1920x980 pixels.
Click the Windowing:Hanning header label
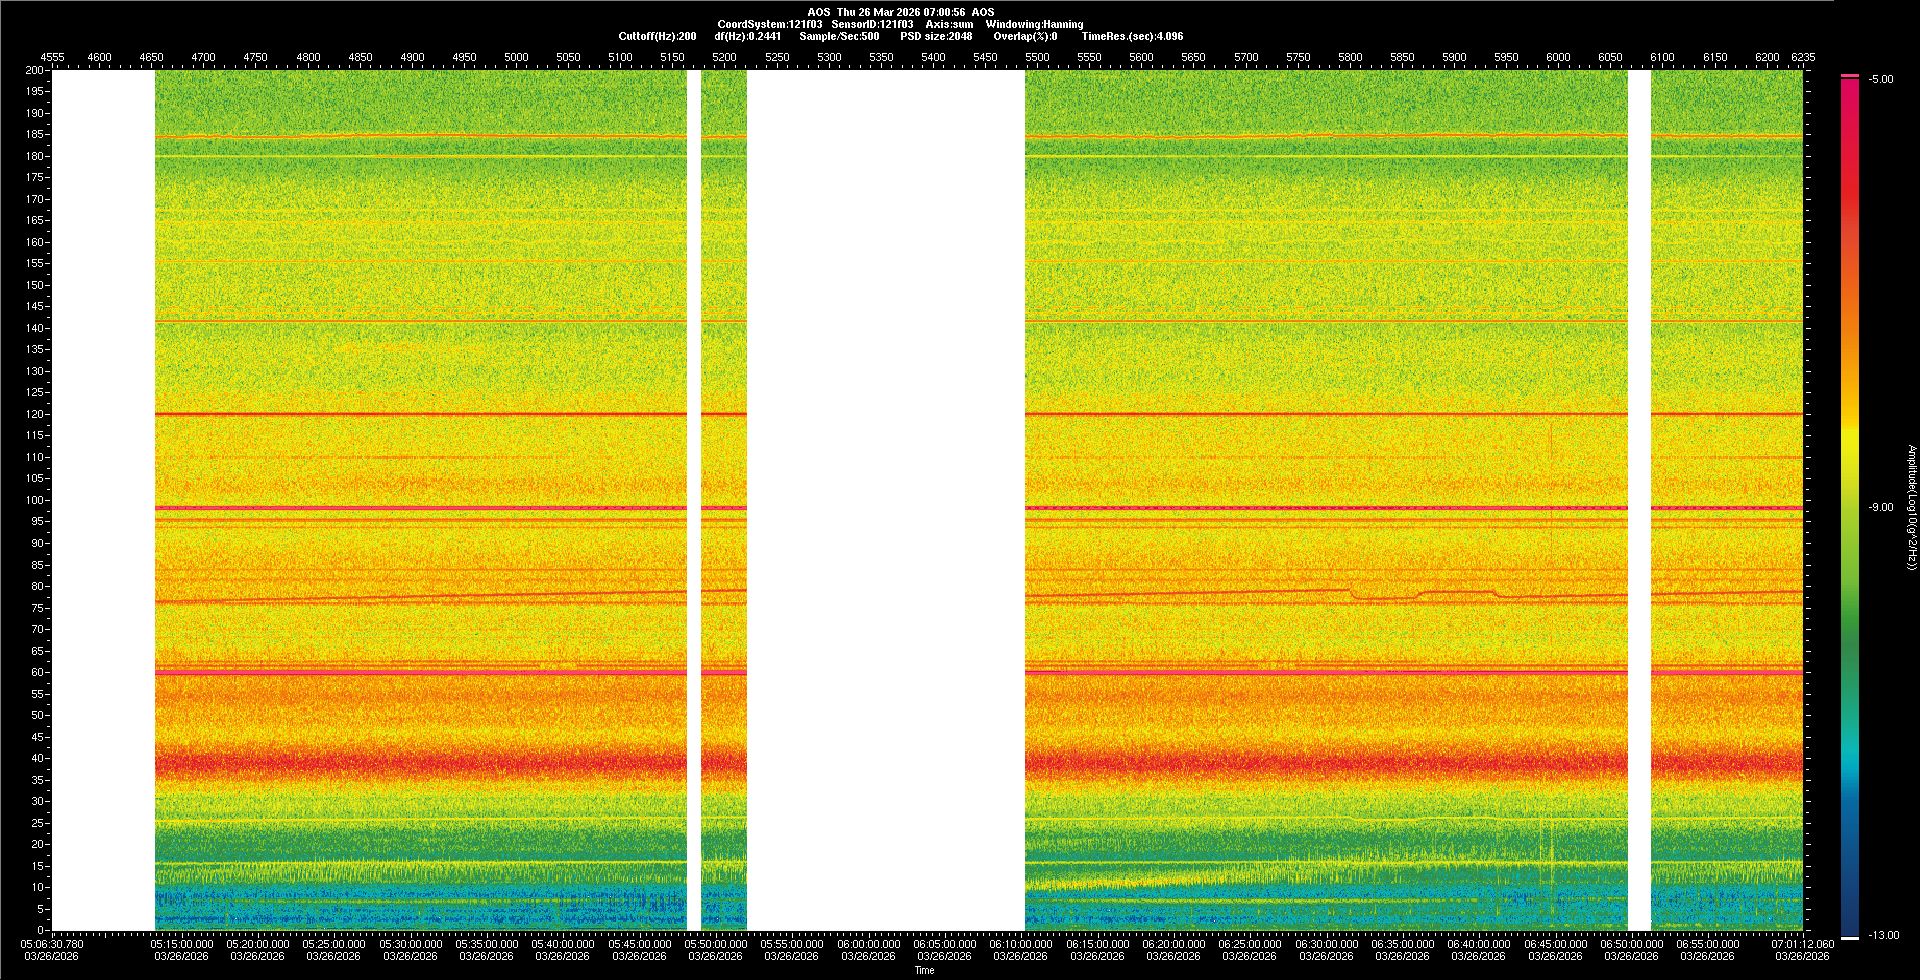(1034, 24)
